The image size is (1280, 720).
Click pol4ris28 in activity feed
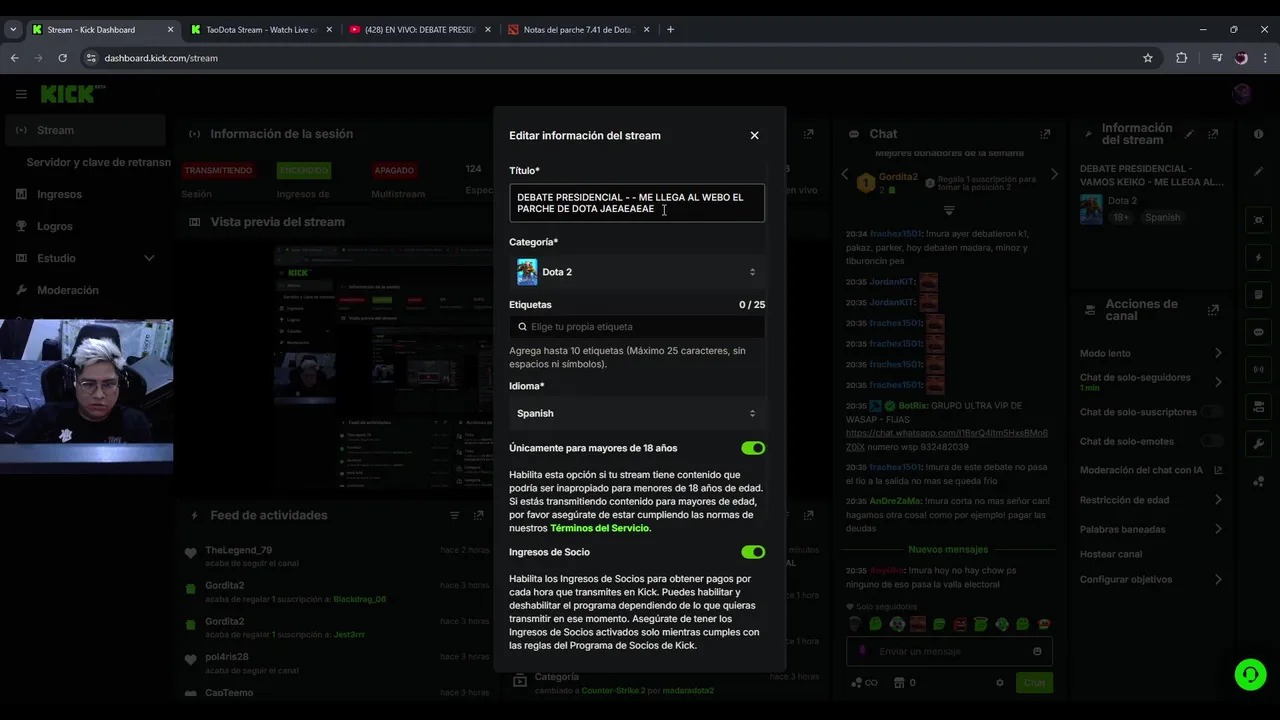[x=227, y=657]
